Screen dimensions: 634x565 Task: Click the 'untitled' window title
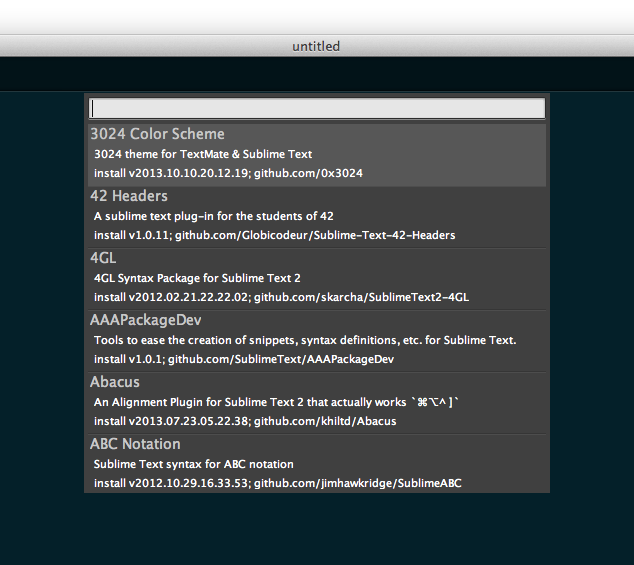(x=316, y=46)
